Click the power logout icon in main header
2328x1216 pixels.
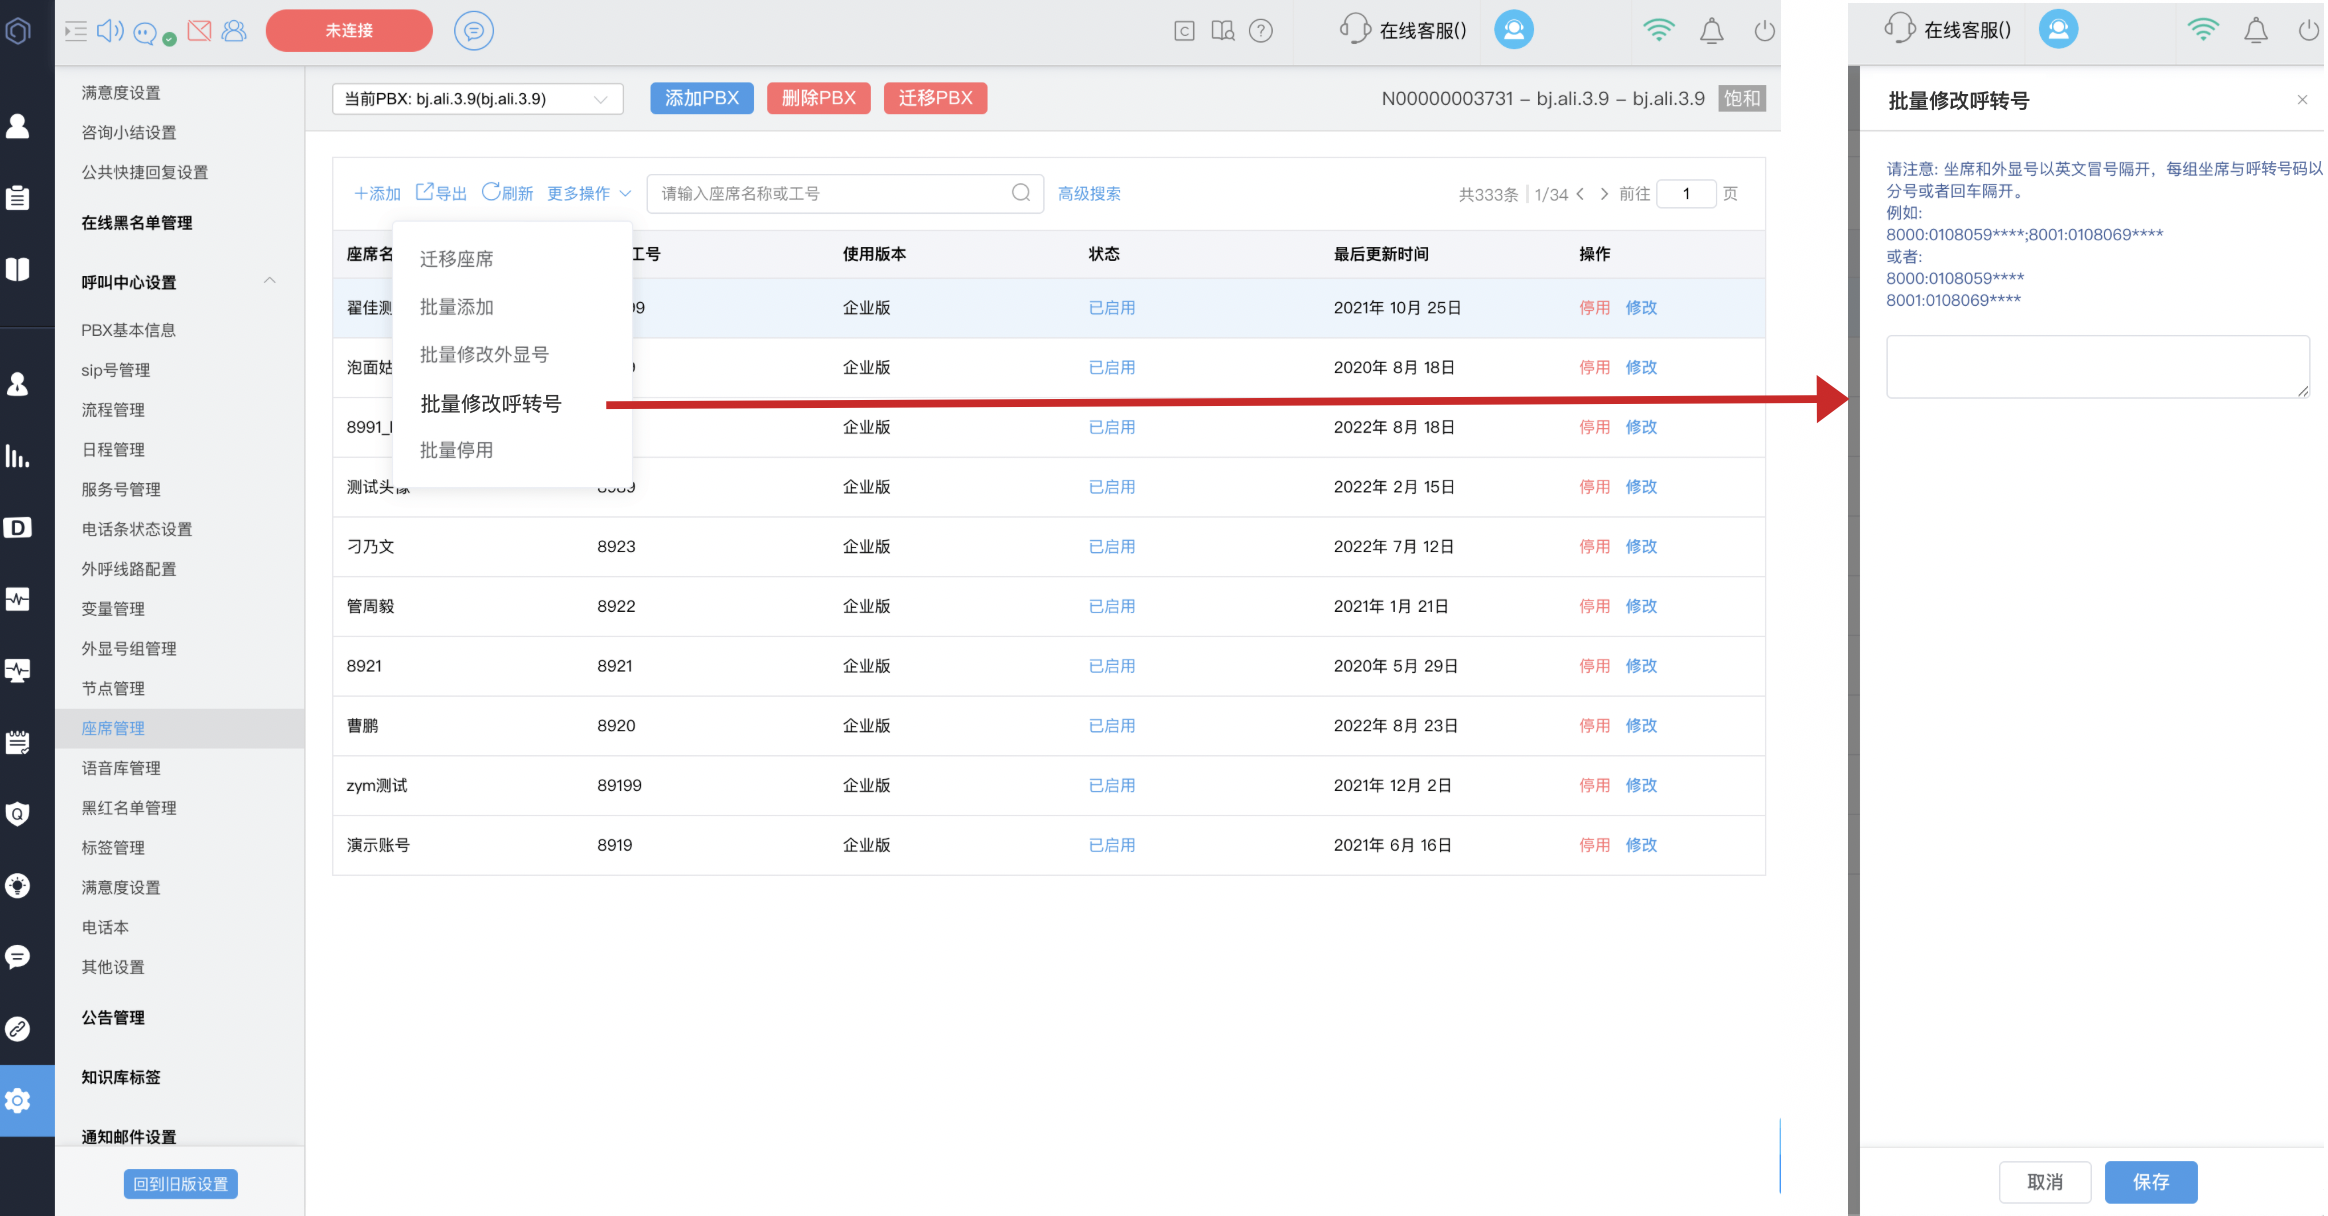pos(1764,31)
